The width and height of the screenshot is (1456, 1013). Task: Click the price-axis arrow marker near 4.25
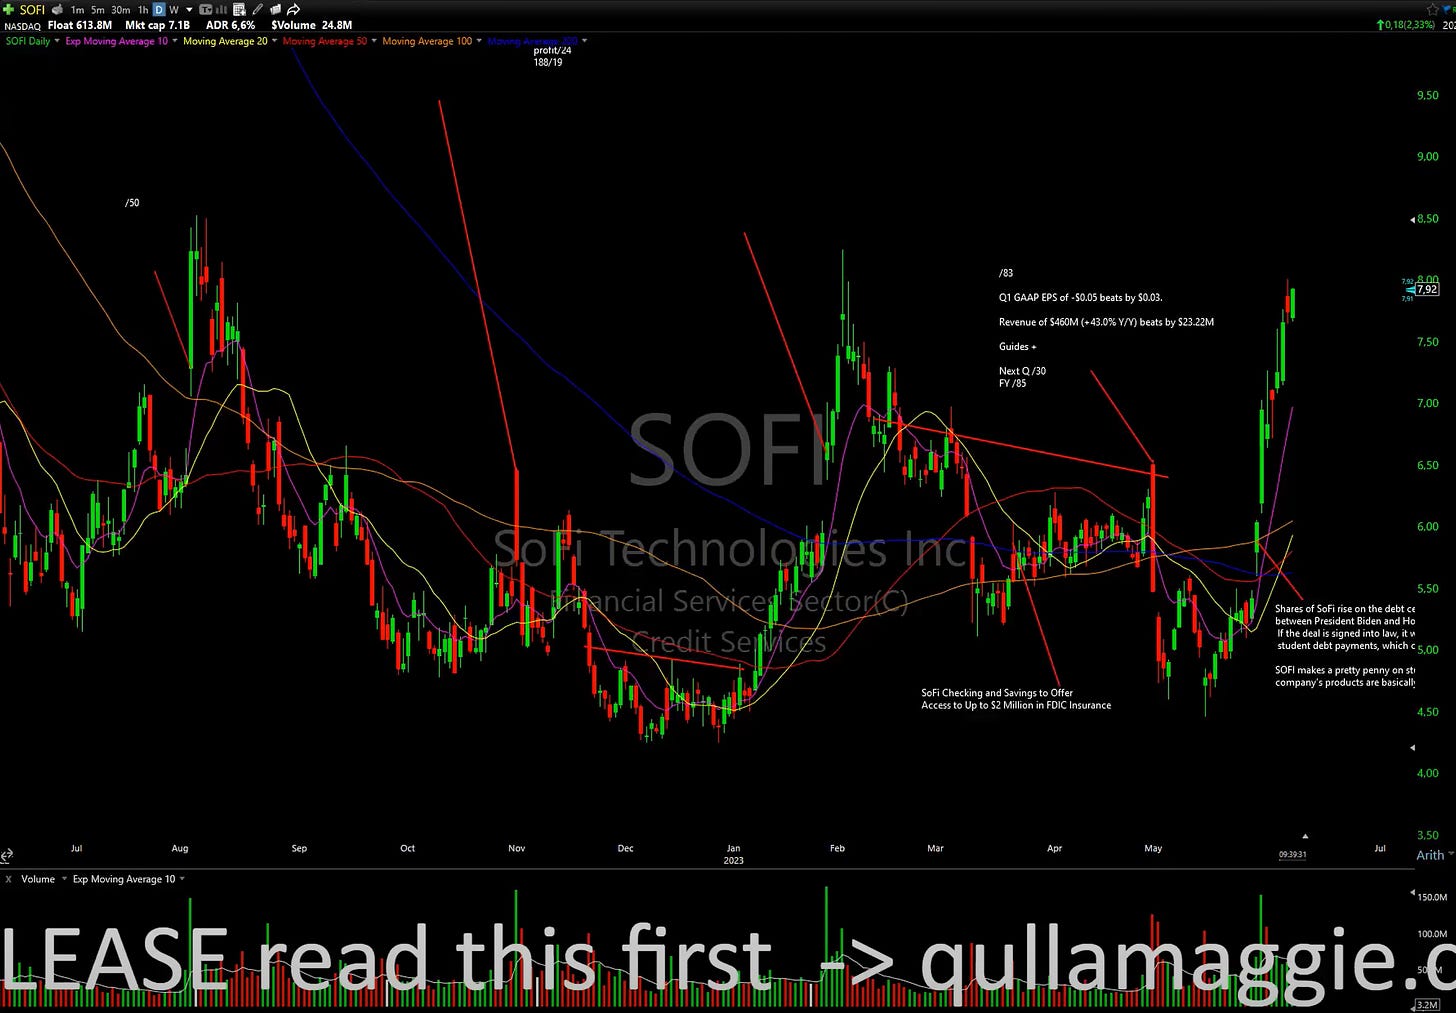(x=1413, y=748)
